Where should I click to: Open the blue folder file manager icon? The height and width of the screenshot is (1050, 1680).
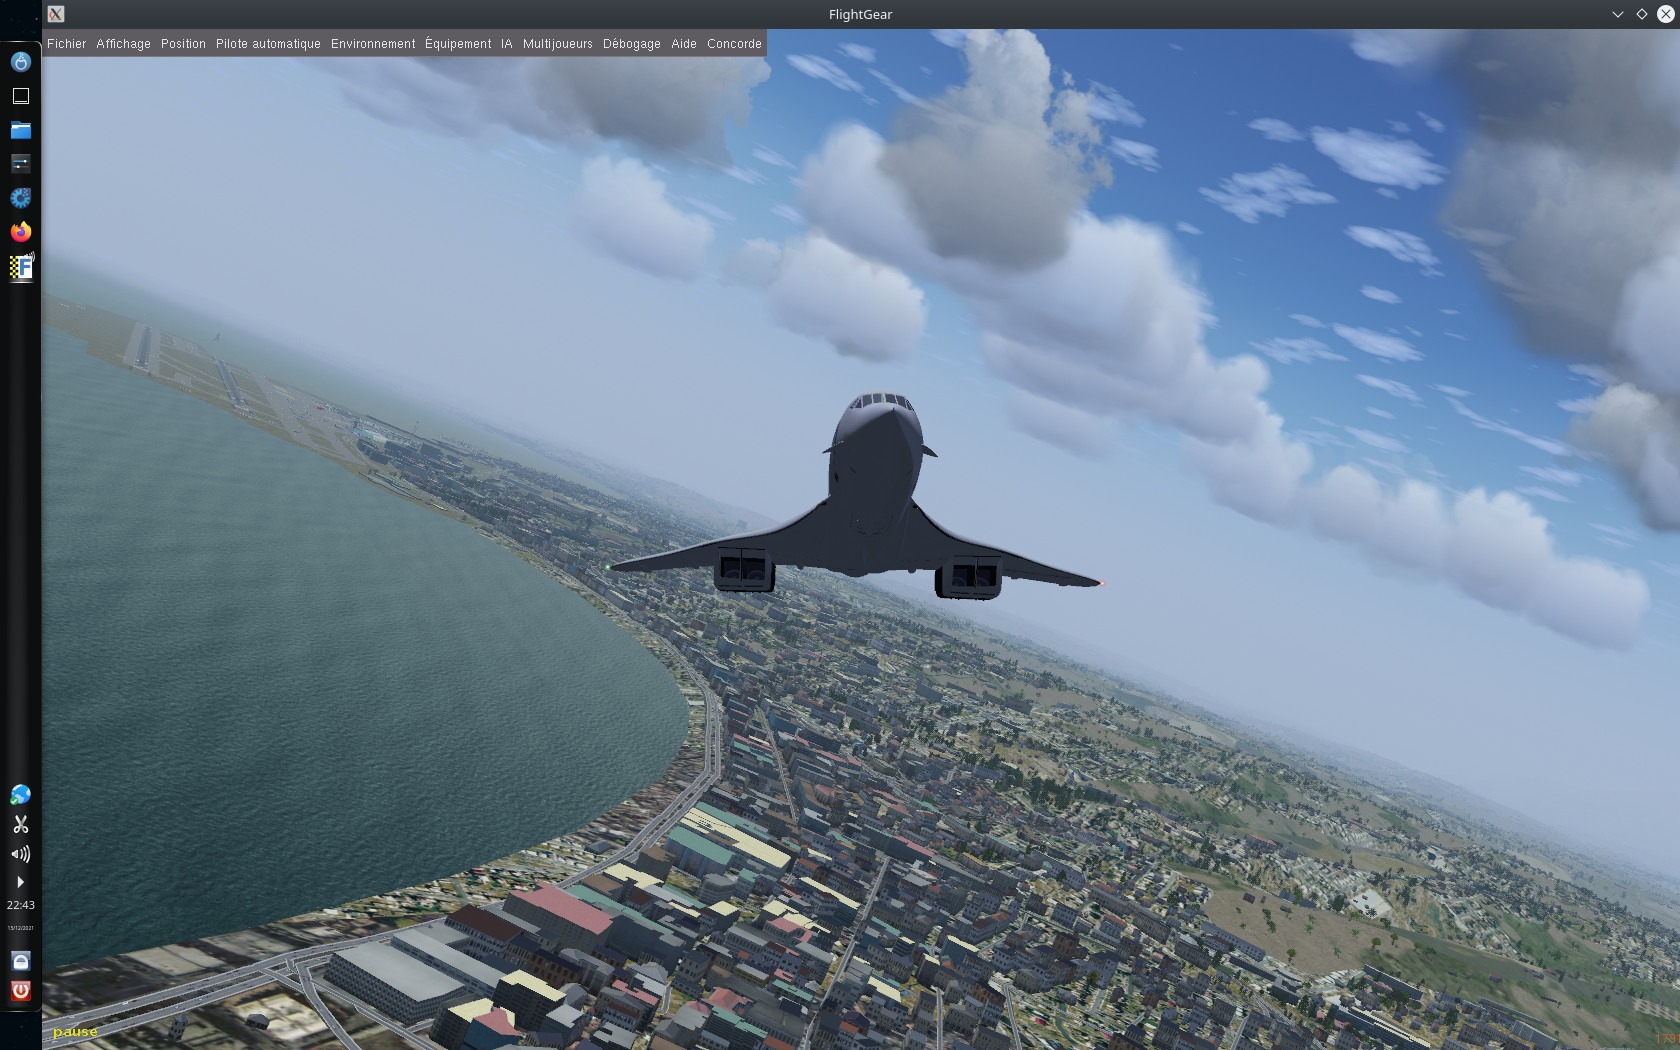21,130
